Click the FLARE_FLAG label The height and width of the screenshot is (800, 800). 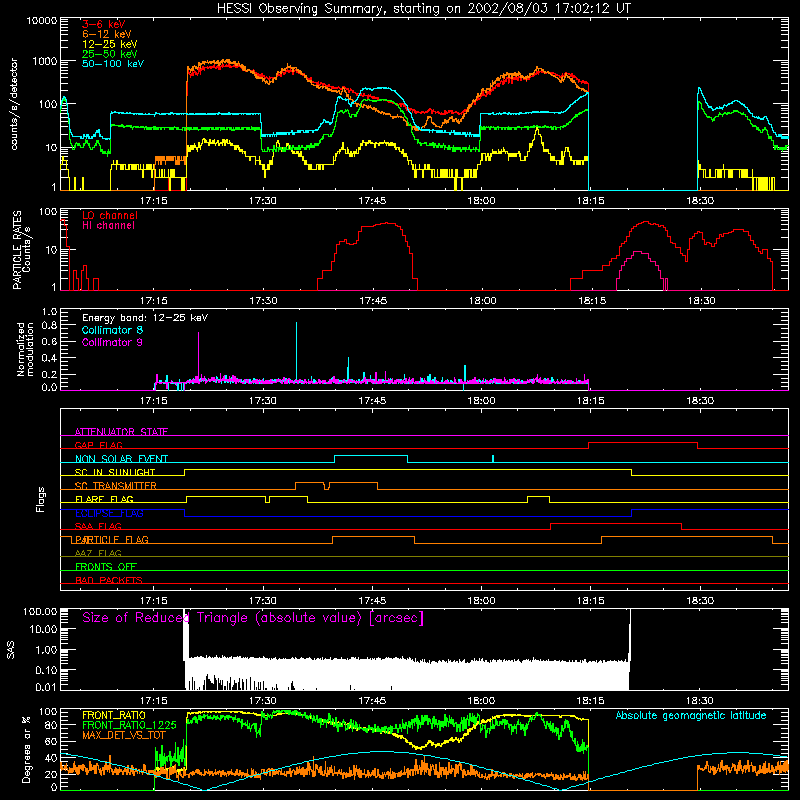(x=104, y=499)
